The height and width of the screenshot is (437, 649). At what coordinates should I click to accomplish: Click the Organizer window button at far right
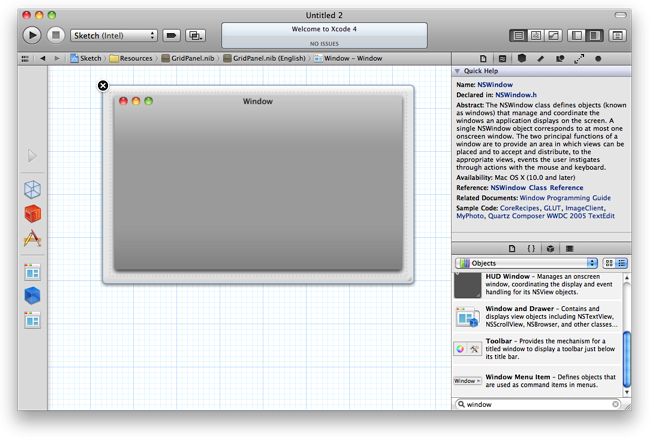(618, 36)
